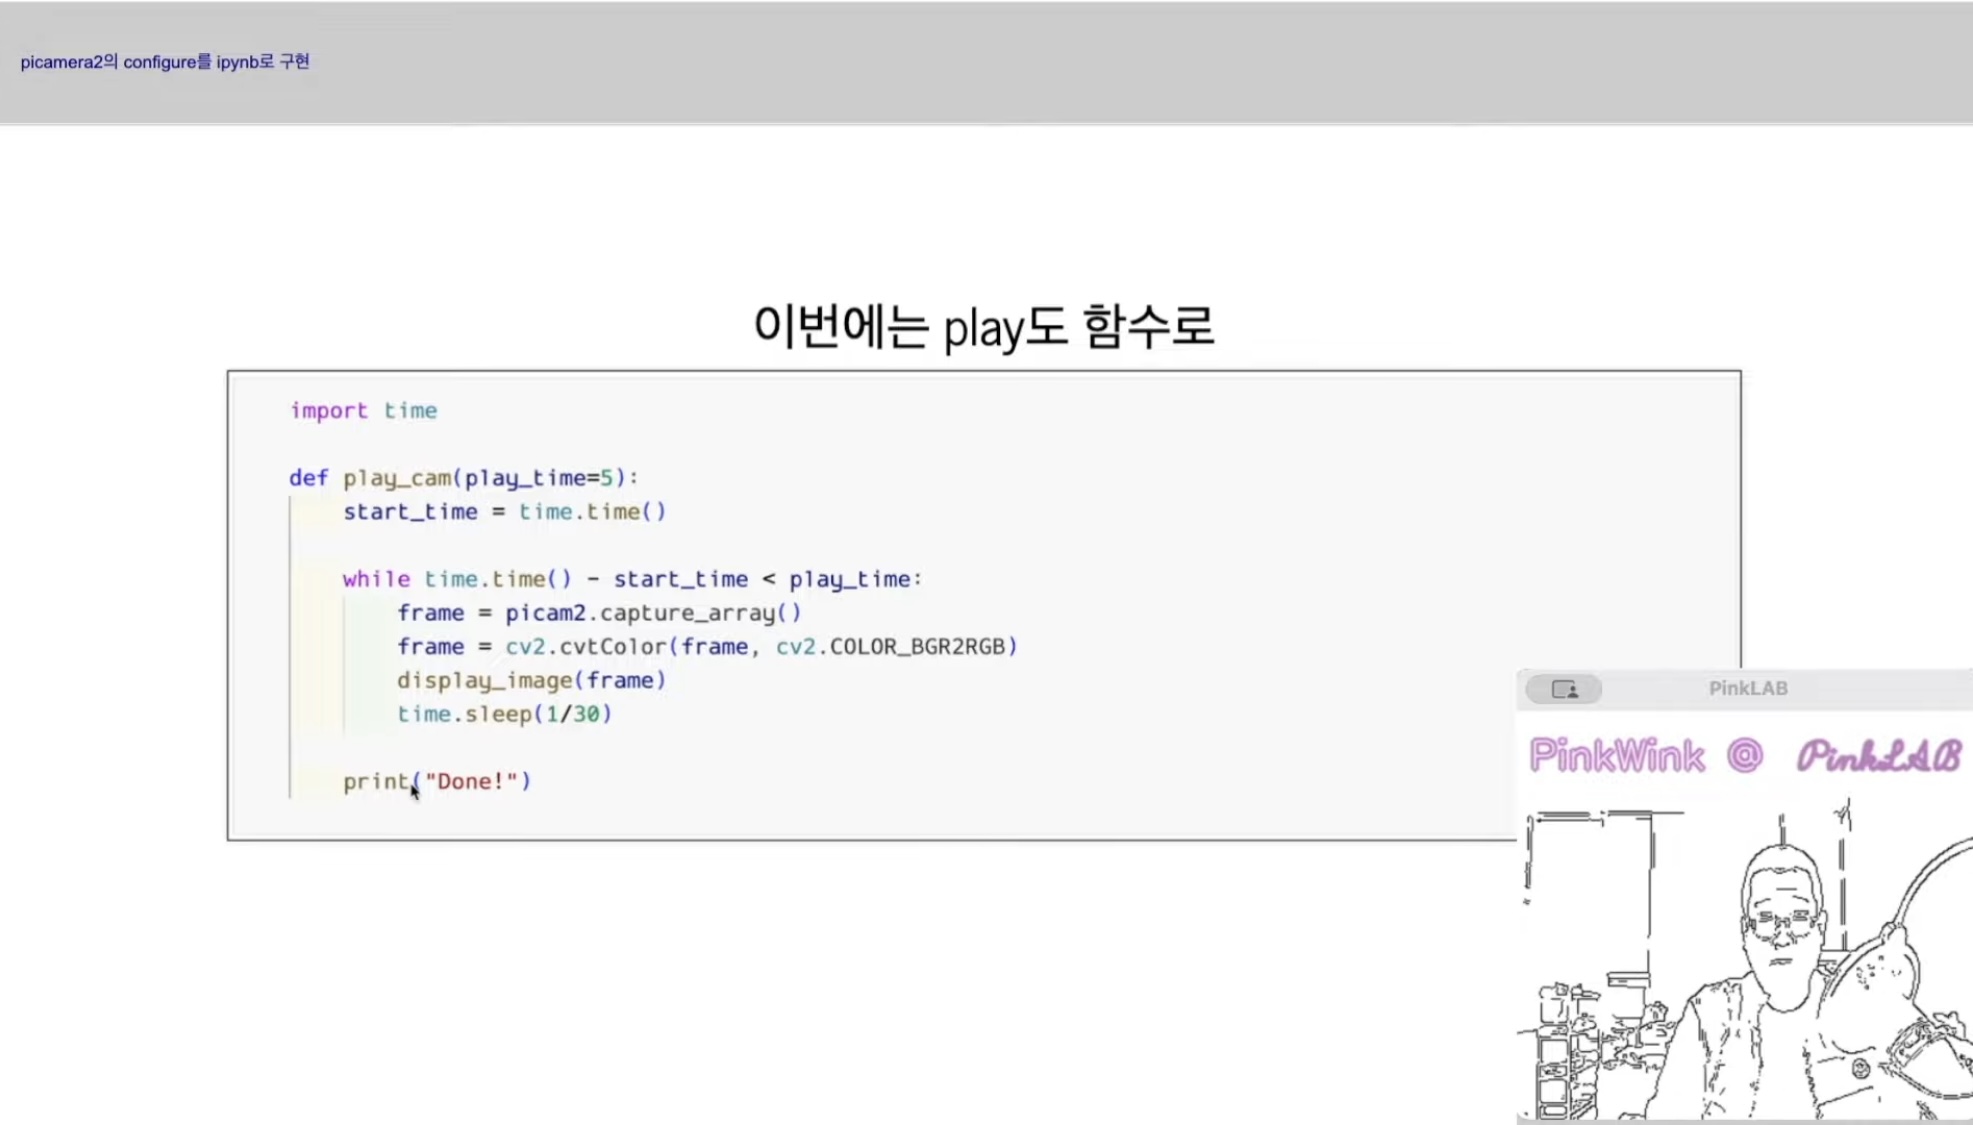1973x1125 pixels.
Task: Click the "Done!" string in the print statement
Action: [471, 782]
